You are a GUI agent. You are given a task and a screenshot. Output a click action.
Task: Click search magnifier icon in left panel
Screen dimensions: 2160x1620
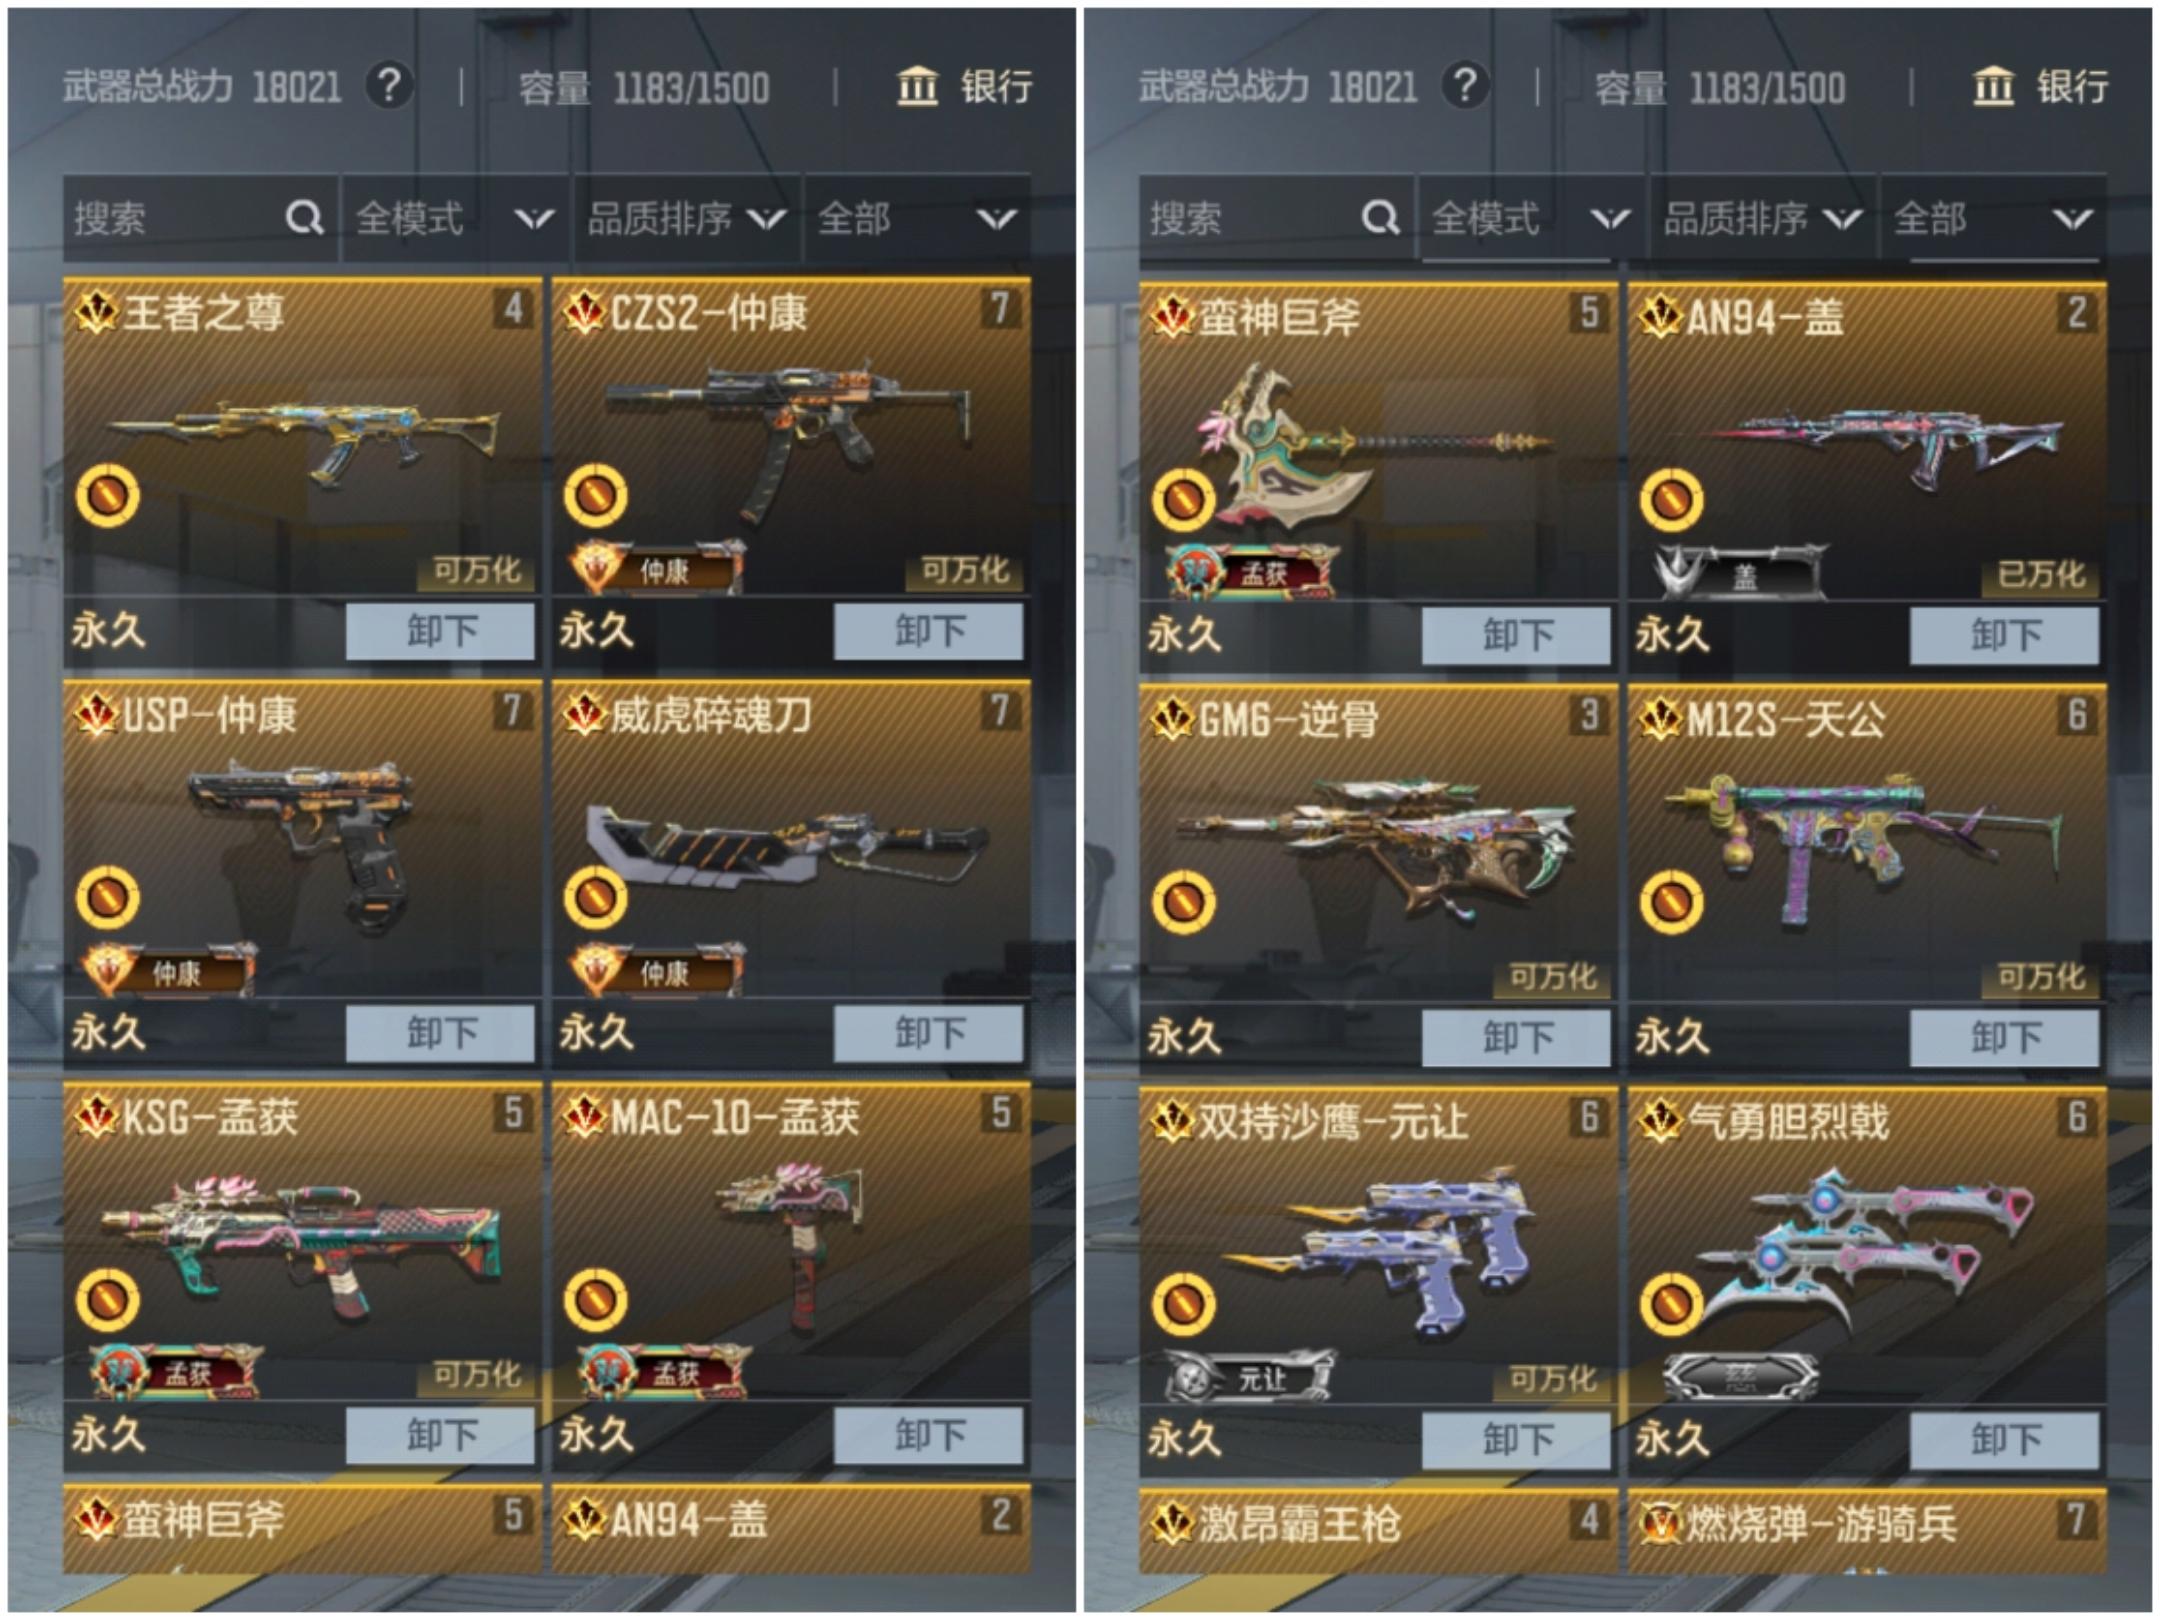304,217
